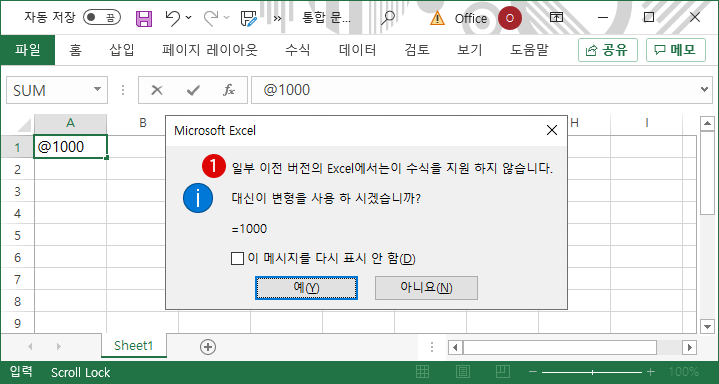This screenshot has width=719, height=384.
Task: Open the 파일 (File) tab
Action: [x=28, y=50]
